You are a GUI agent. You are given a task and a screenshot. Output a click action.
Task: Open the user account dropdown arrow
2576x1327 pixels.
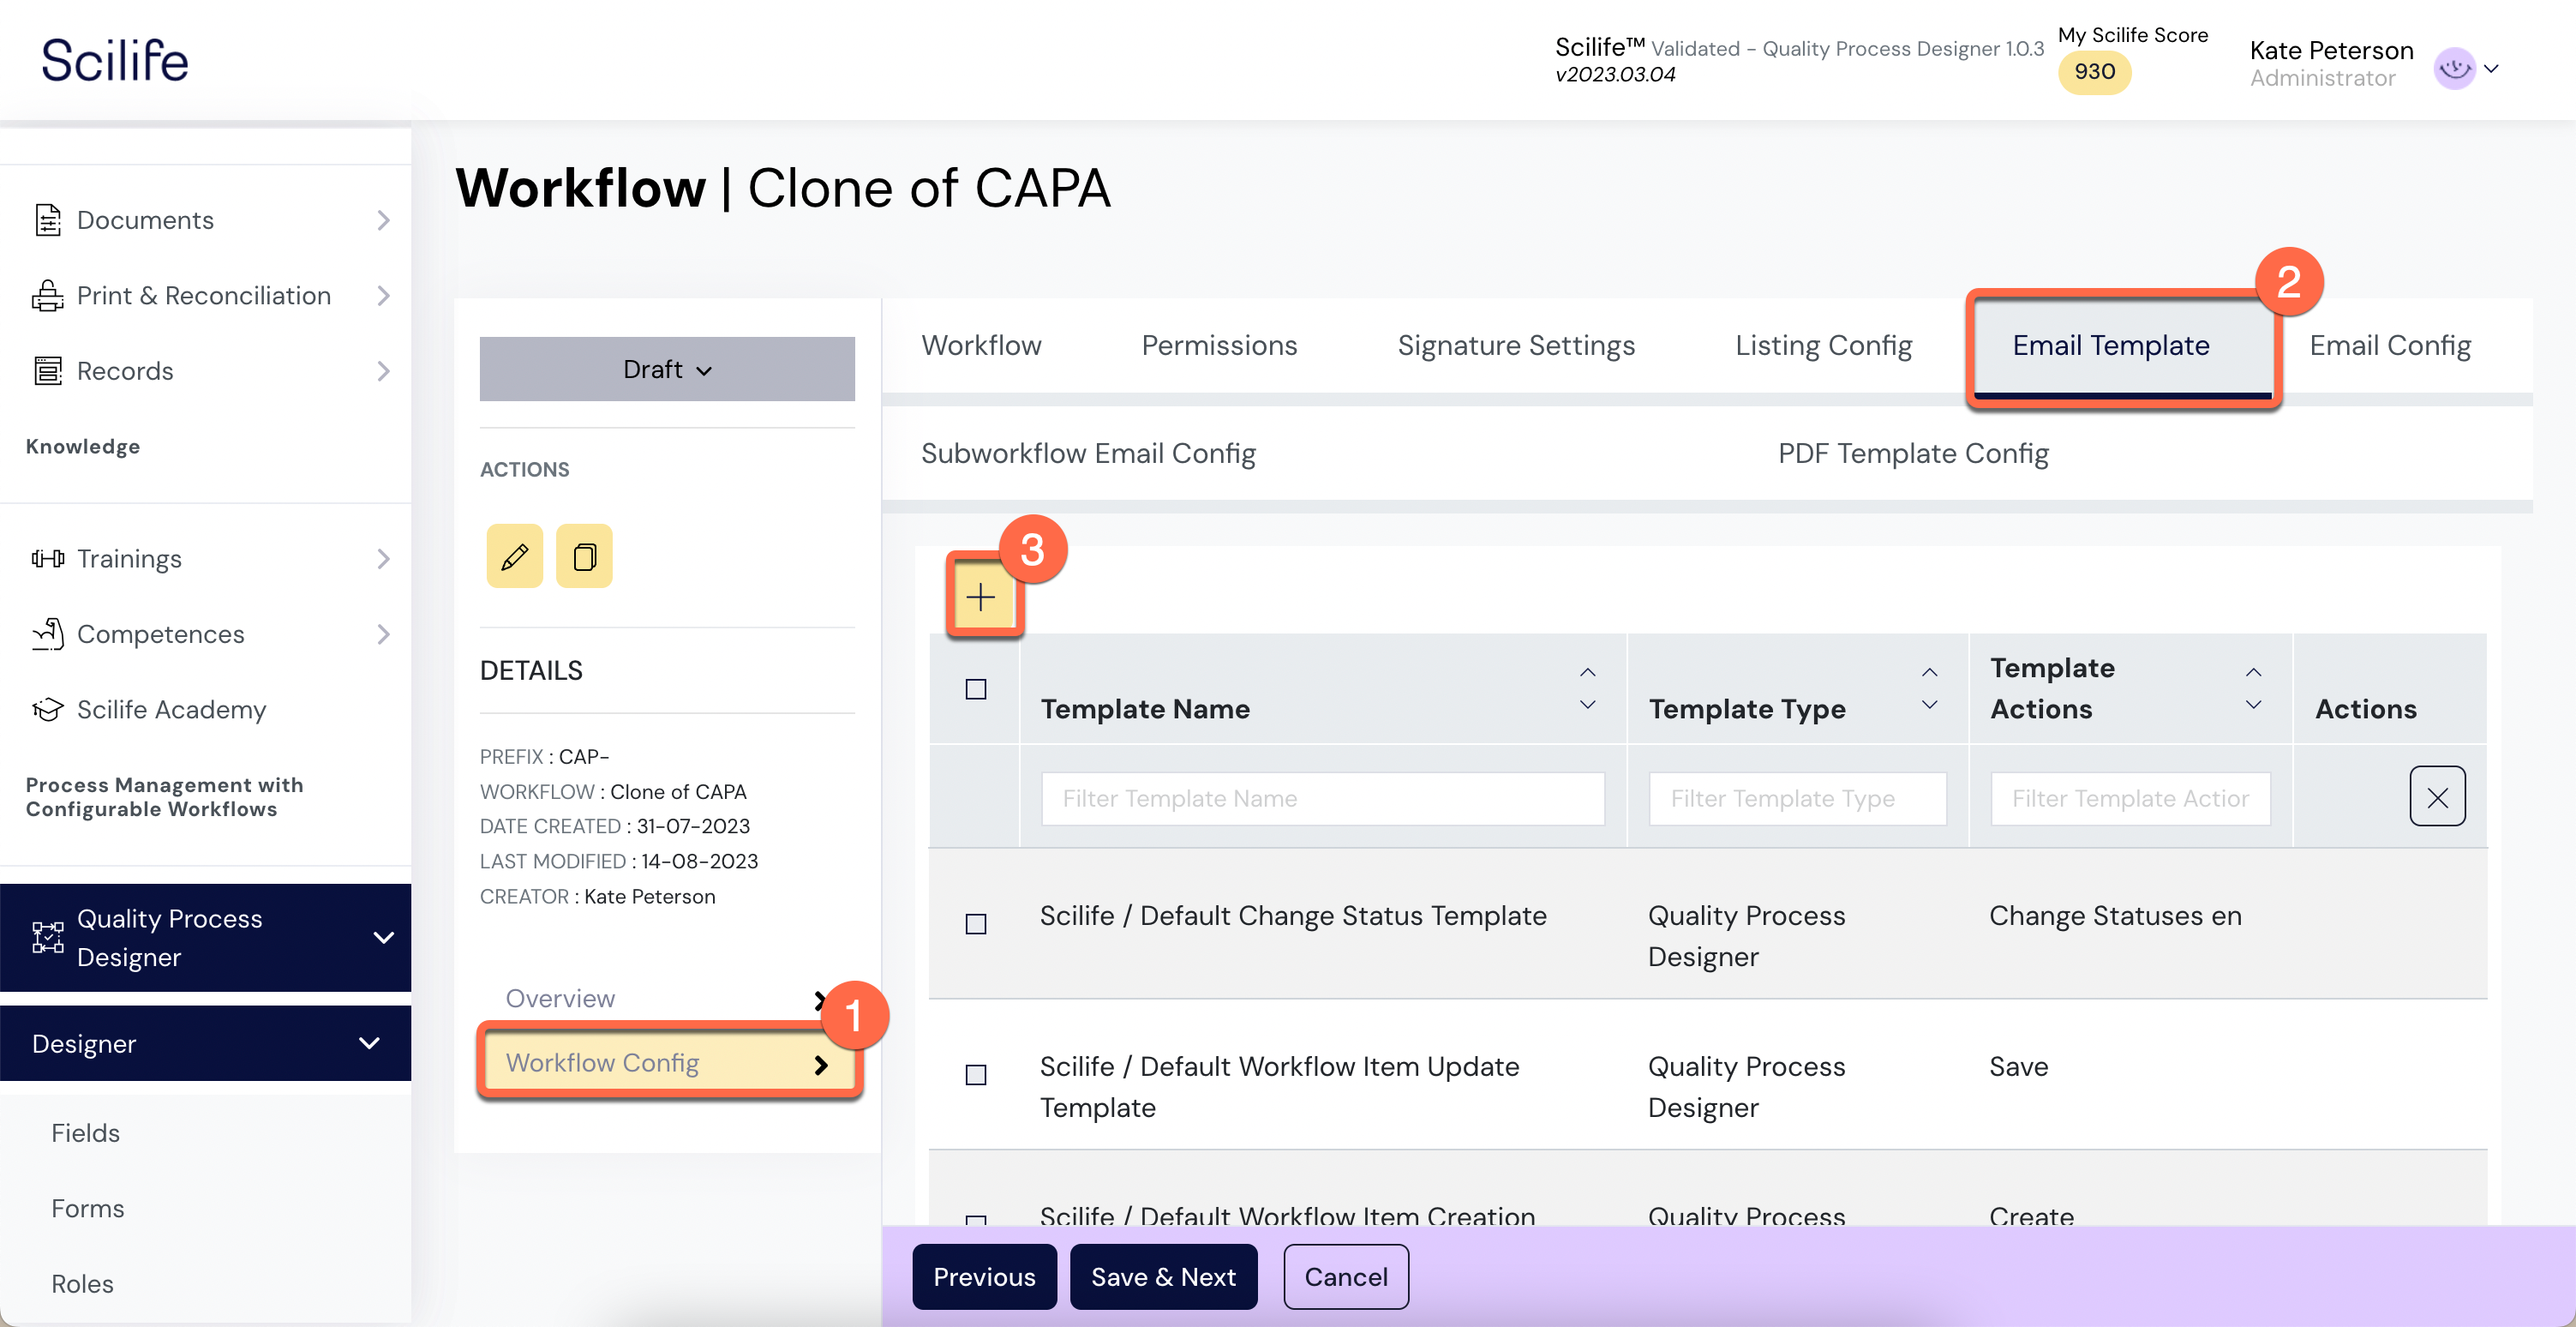pyautogui.click(x=2491, y=69)
